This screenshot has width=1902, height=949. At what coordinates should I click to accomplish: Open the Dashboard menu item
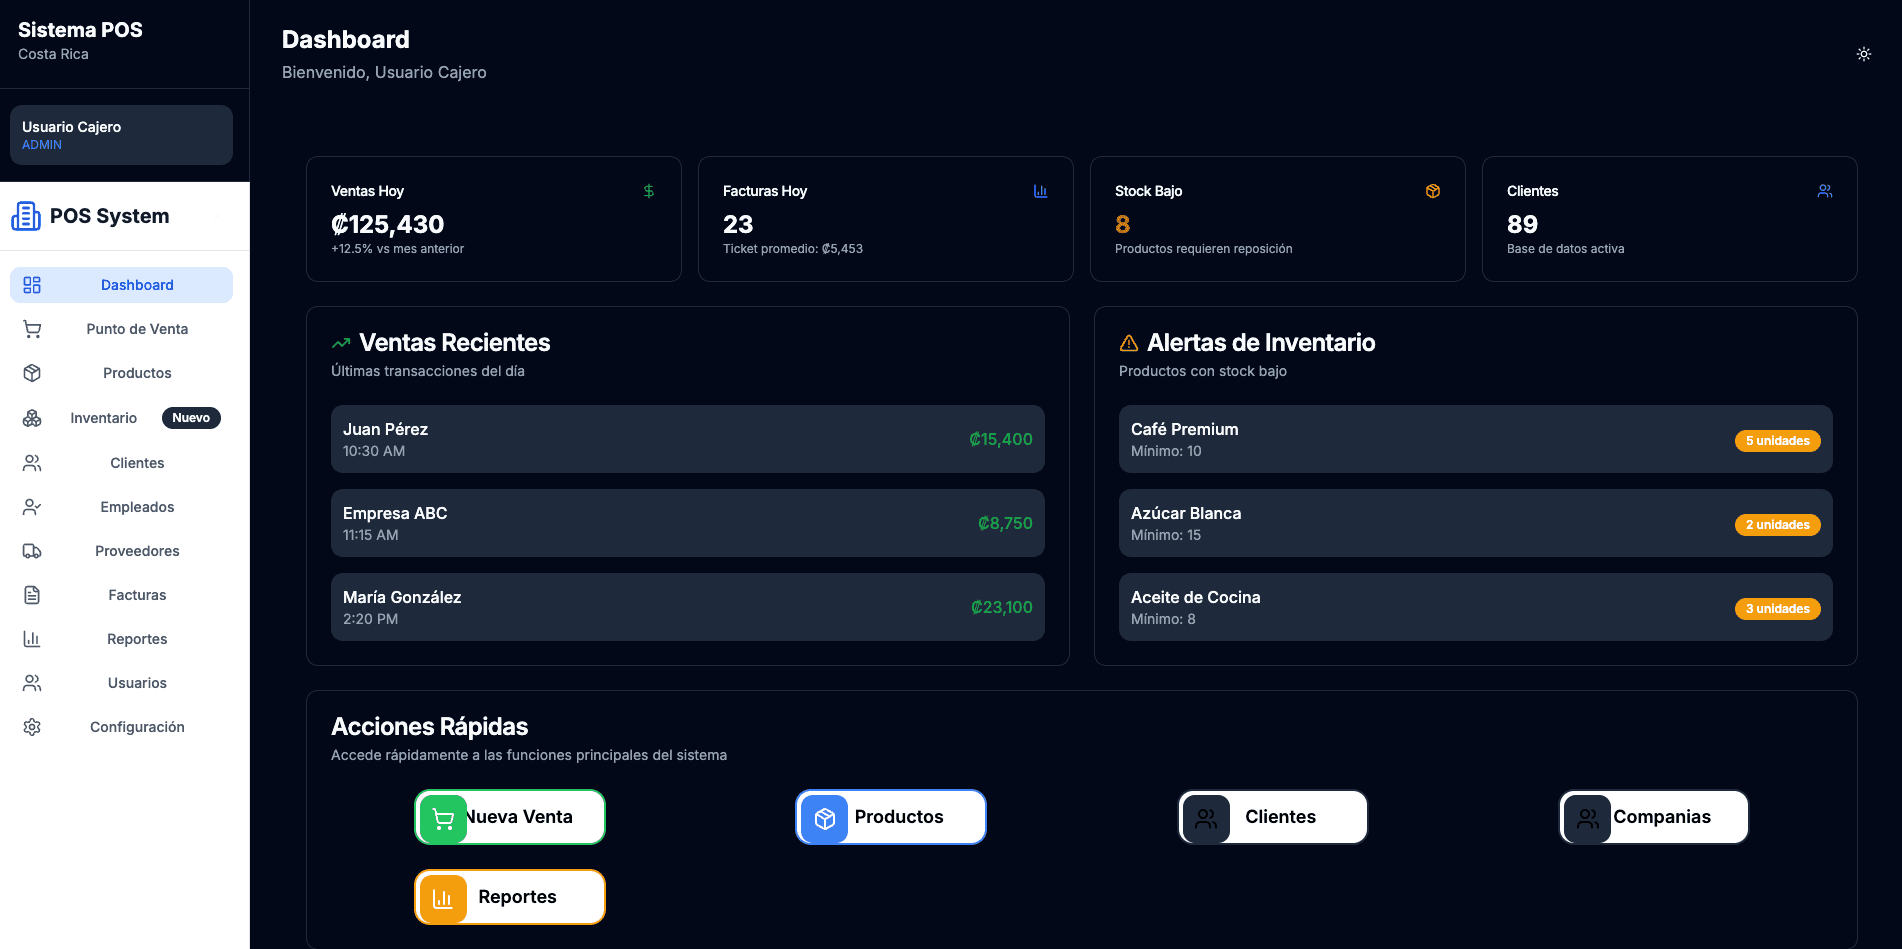tap(121, 285)
